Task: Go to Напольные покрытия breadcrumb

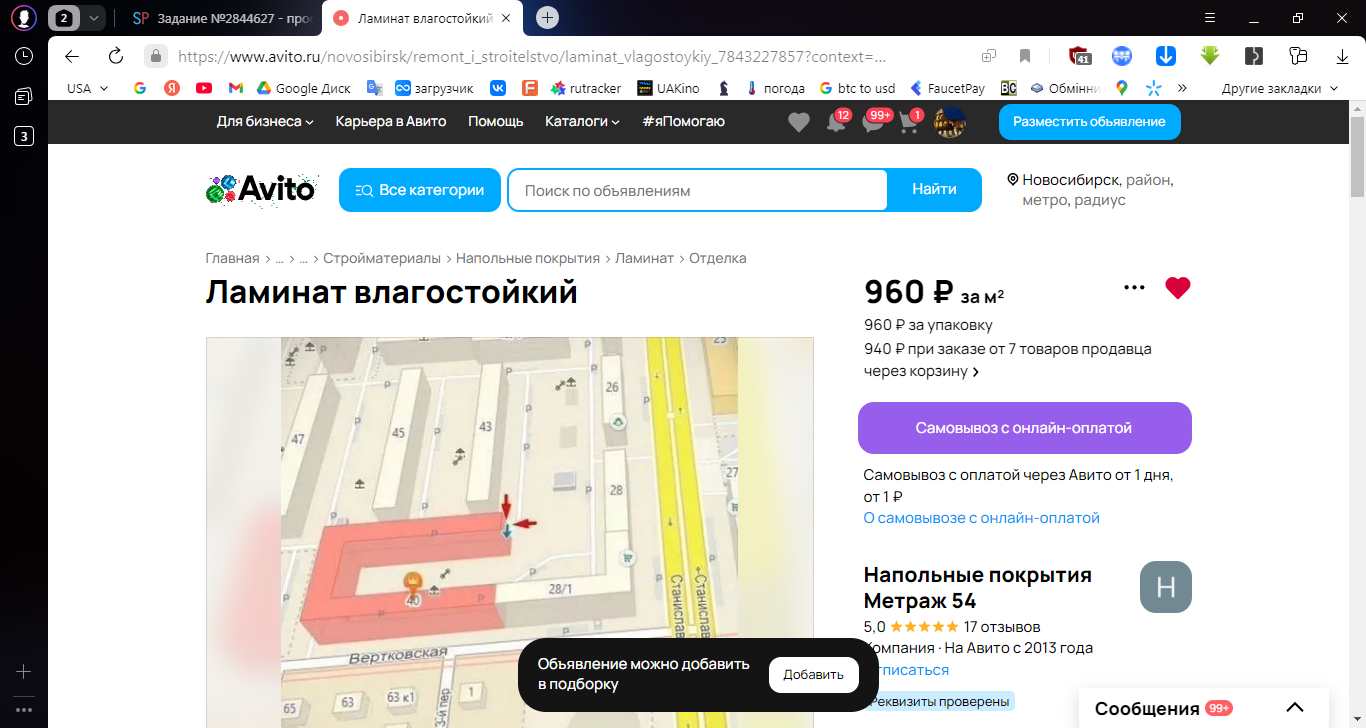Action: click(528, 258)
